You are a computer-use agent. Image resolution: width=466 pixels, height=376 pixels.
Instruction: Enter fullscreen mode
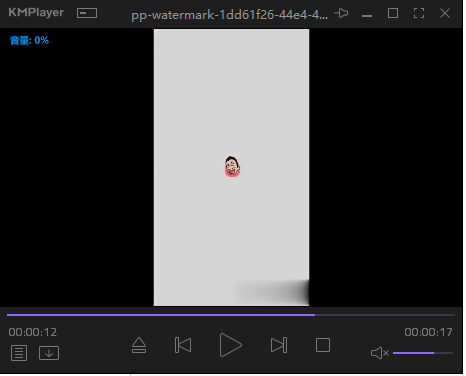[x=419, y=13]
